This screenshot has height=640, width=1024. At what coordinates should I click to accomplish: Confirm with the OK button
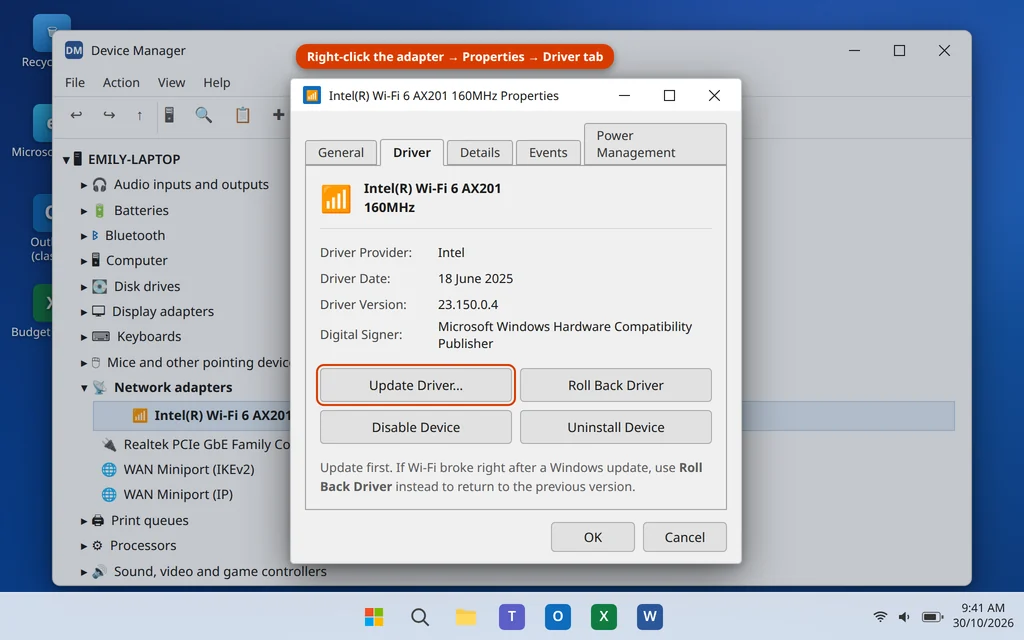[x=593, y=537]
